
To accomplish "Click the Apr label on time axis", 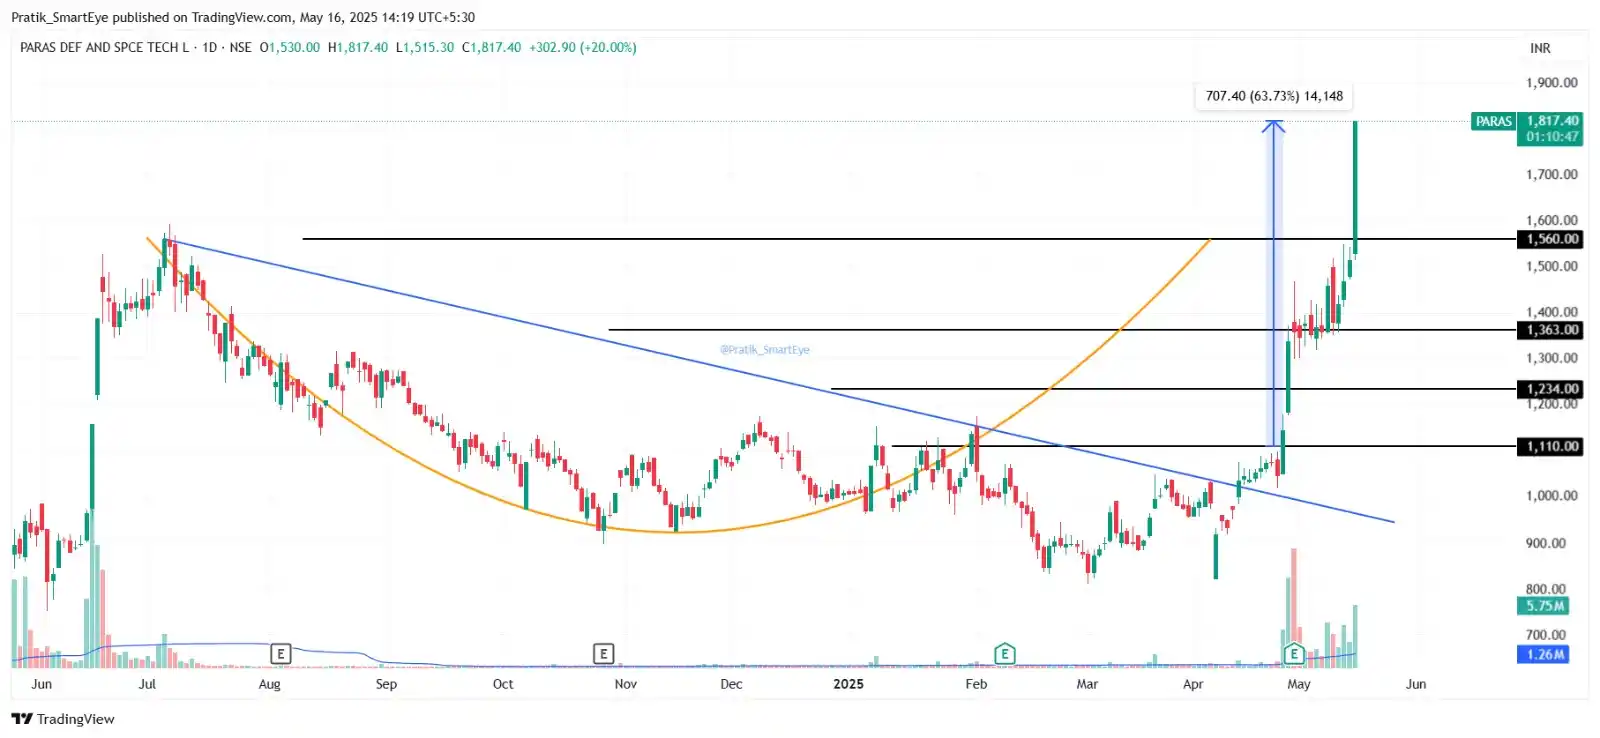I will tap(1193, 684).
